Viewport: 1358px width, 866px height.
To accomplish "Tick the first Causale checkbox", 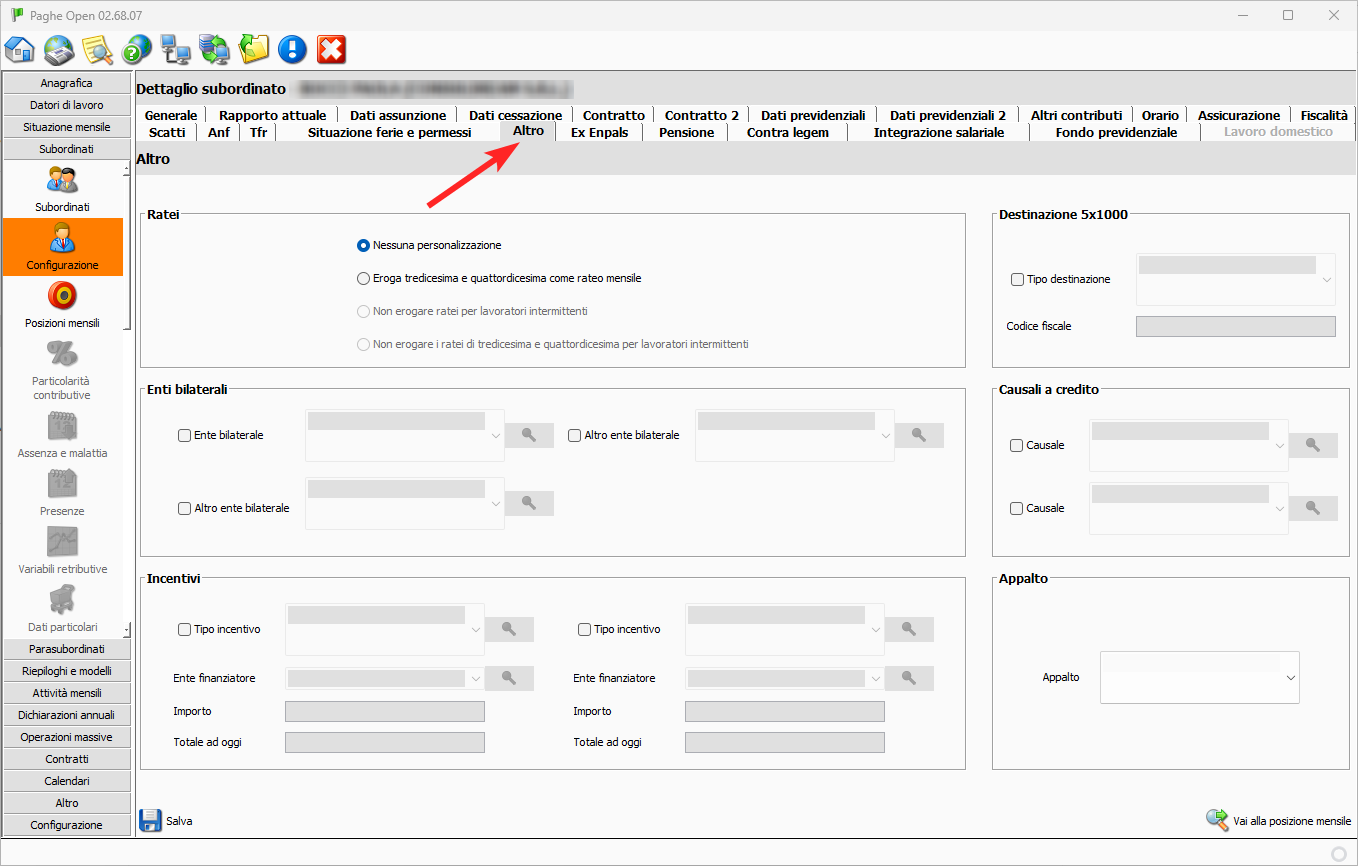I will tap(1017, 446).
